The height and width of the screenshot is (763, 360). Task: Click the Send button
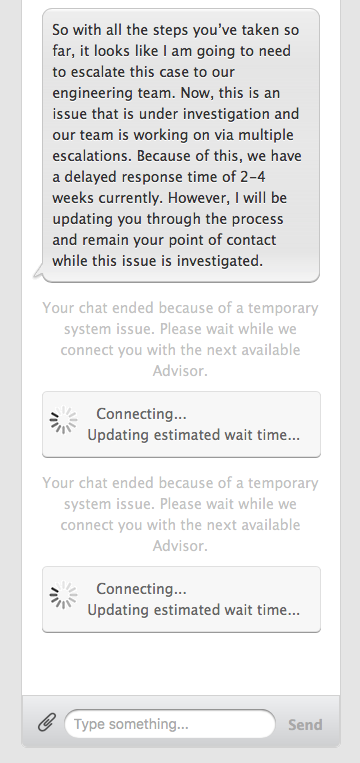pos(305,725)
